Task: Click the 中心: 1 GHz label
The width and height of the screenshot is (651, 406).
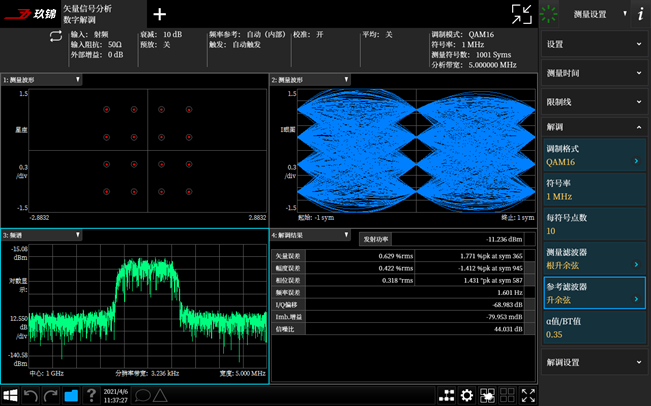Action: [x=46, y=373]
